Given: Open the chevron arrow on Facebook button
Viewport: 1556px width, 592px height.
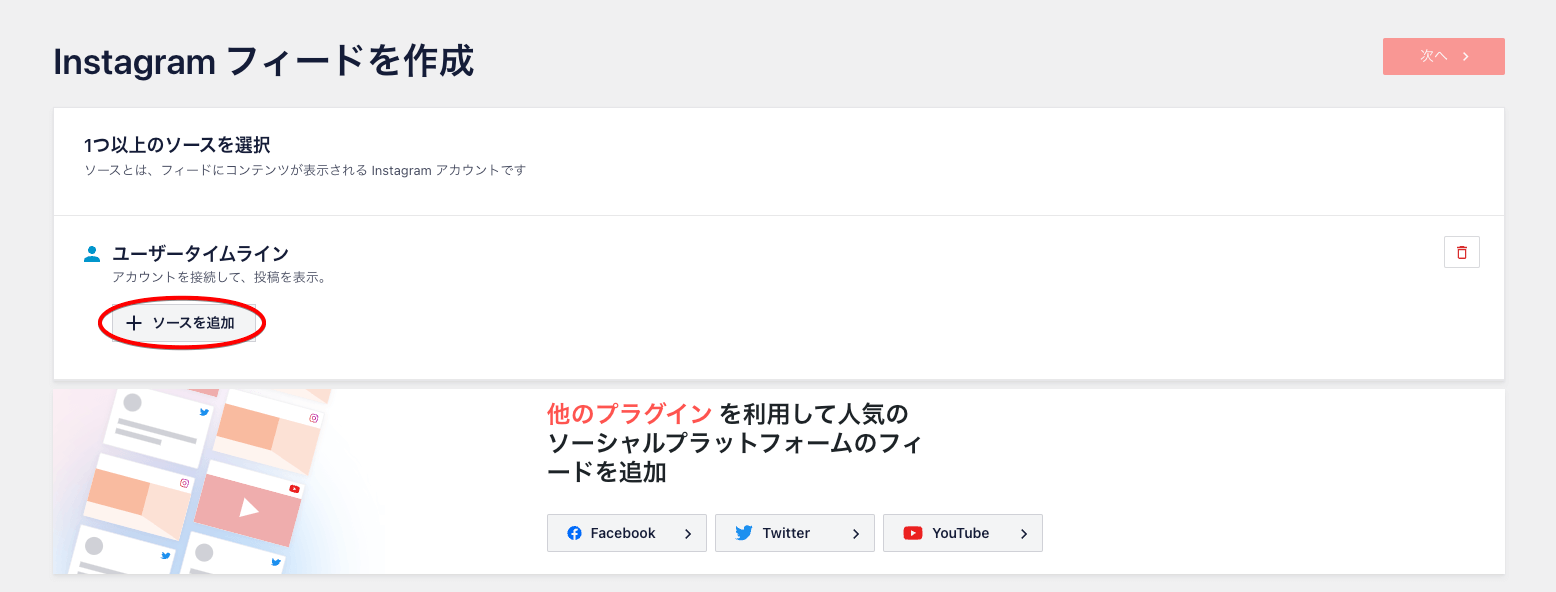Looking at the screenshot, I should [688, 534].
